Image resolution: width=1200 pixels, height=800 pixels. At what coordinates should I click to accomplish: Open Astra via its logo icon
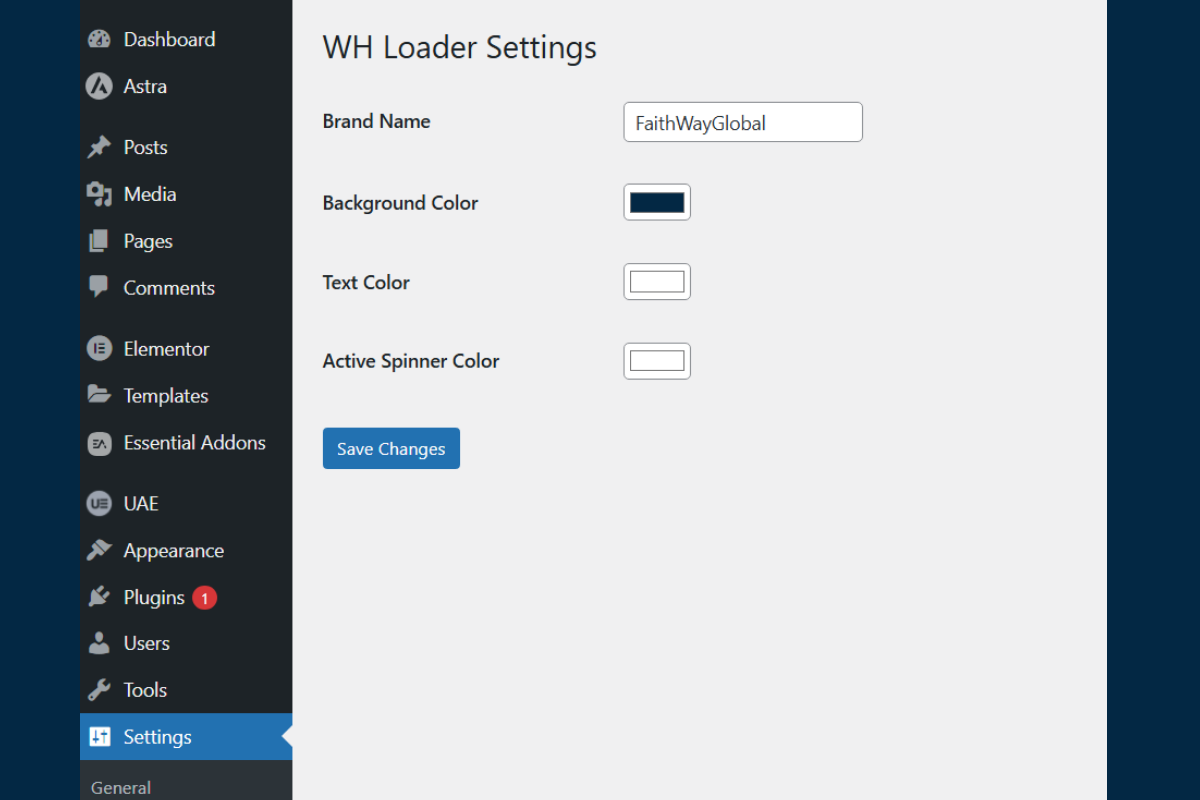coord(99,87)
